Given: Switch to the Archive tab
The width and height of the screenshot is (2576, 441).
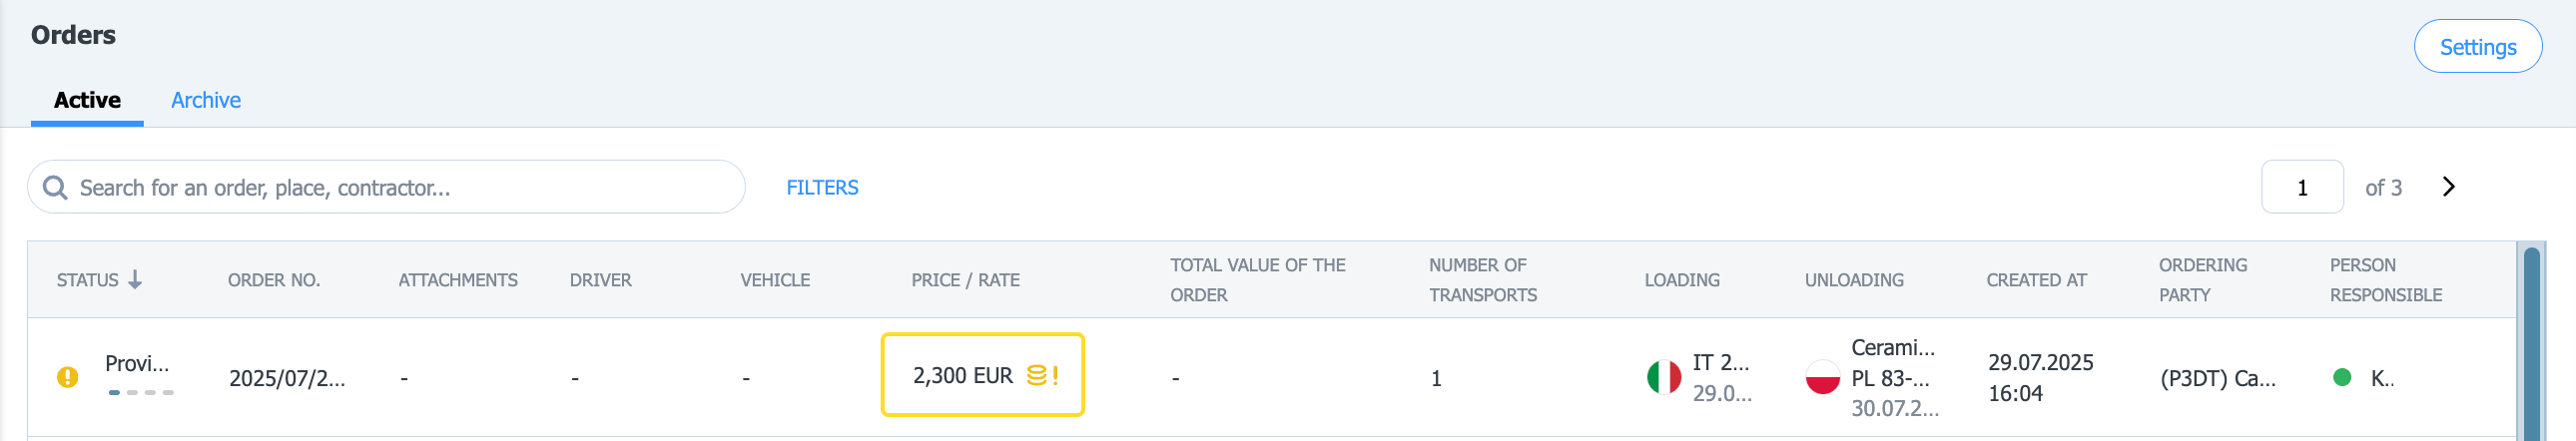Looking at the screenshot, I should pyautogui.click(x=206, y=100).
